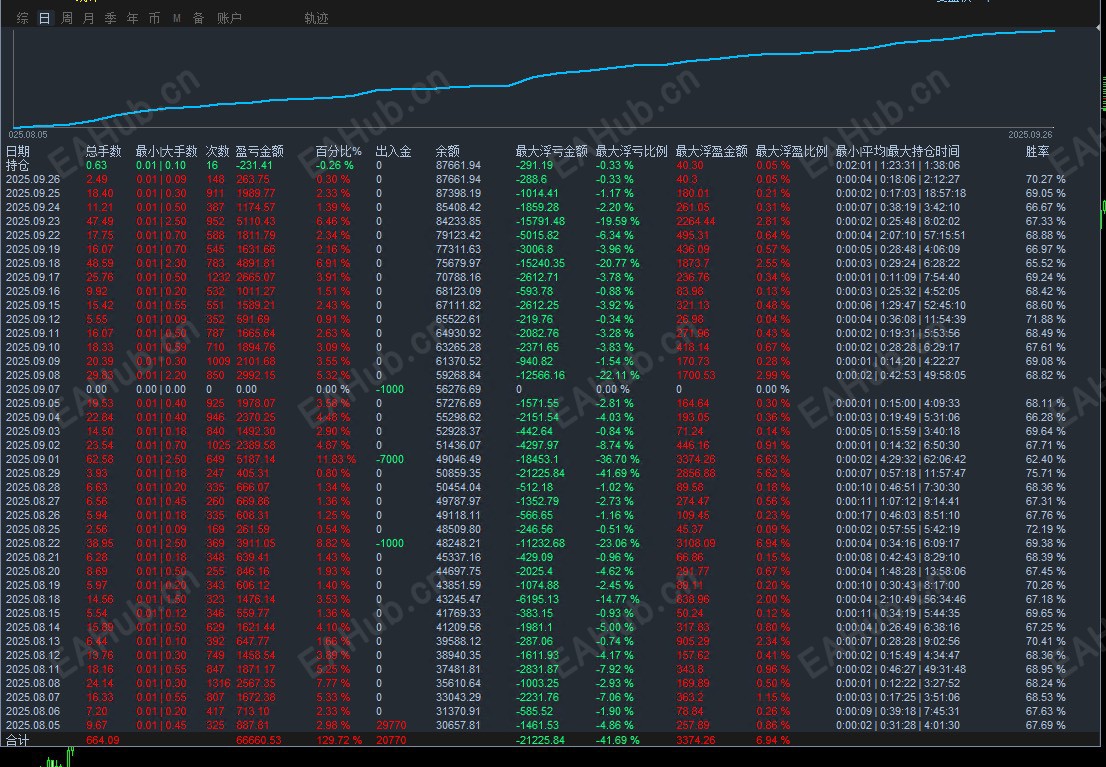Open the 季 quarterly tab
Screen dimensions: 1106x767
[111, 18]
